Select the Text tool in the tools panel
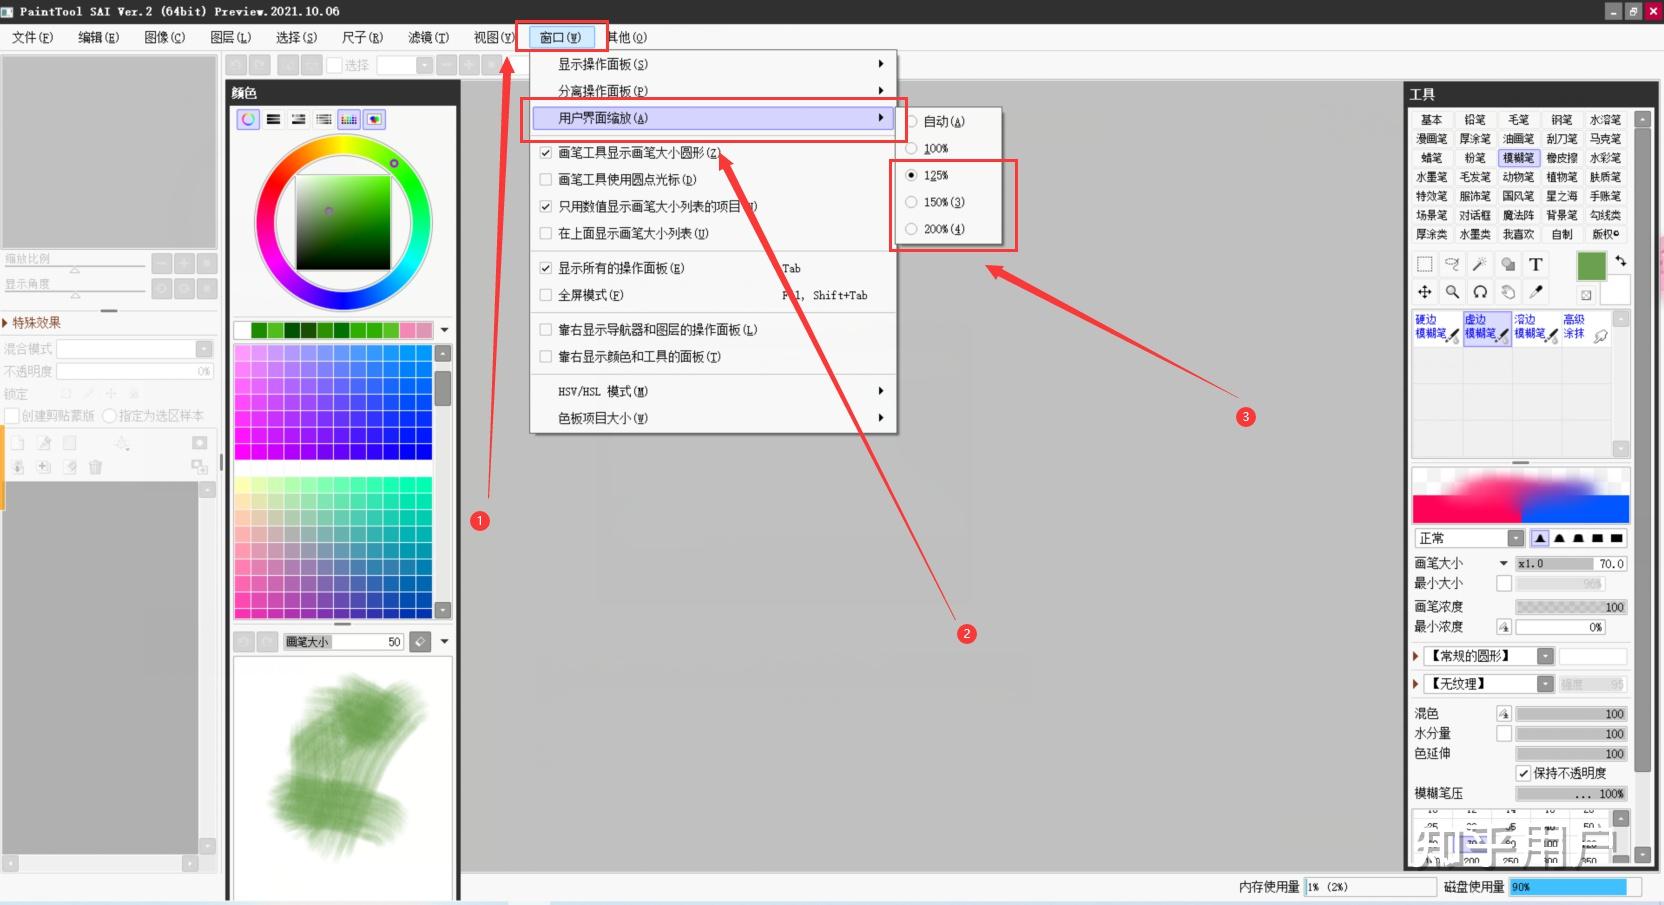 click(1536, 265)
